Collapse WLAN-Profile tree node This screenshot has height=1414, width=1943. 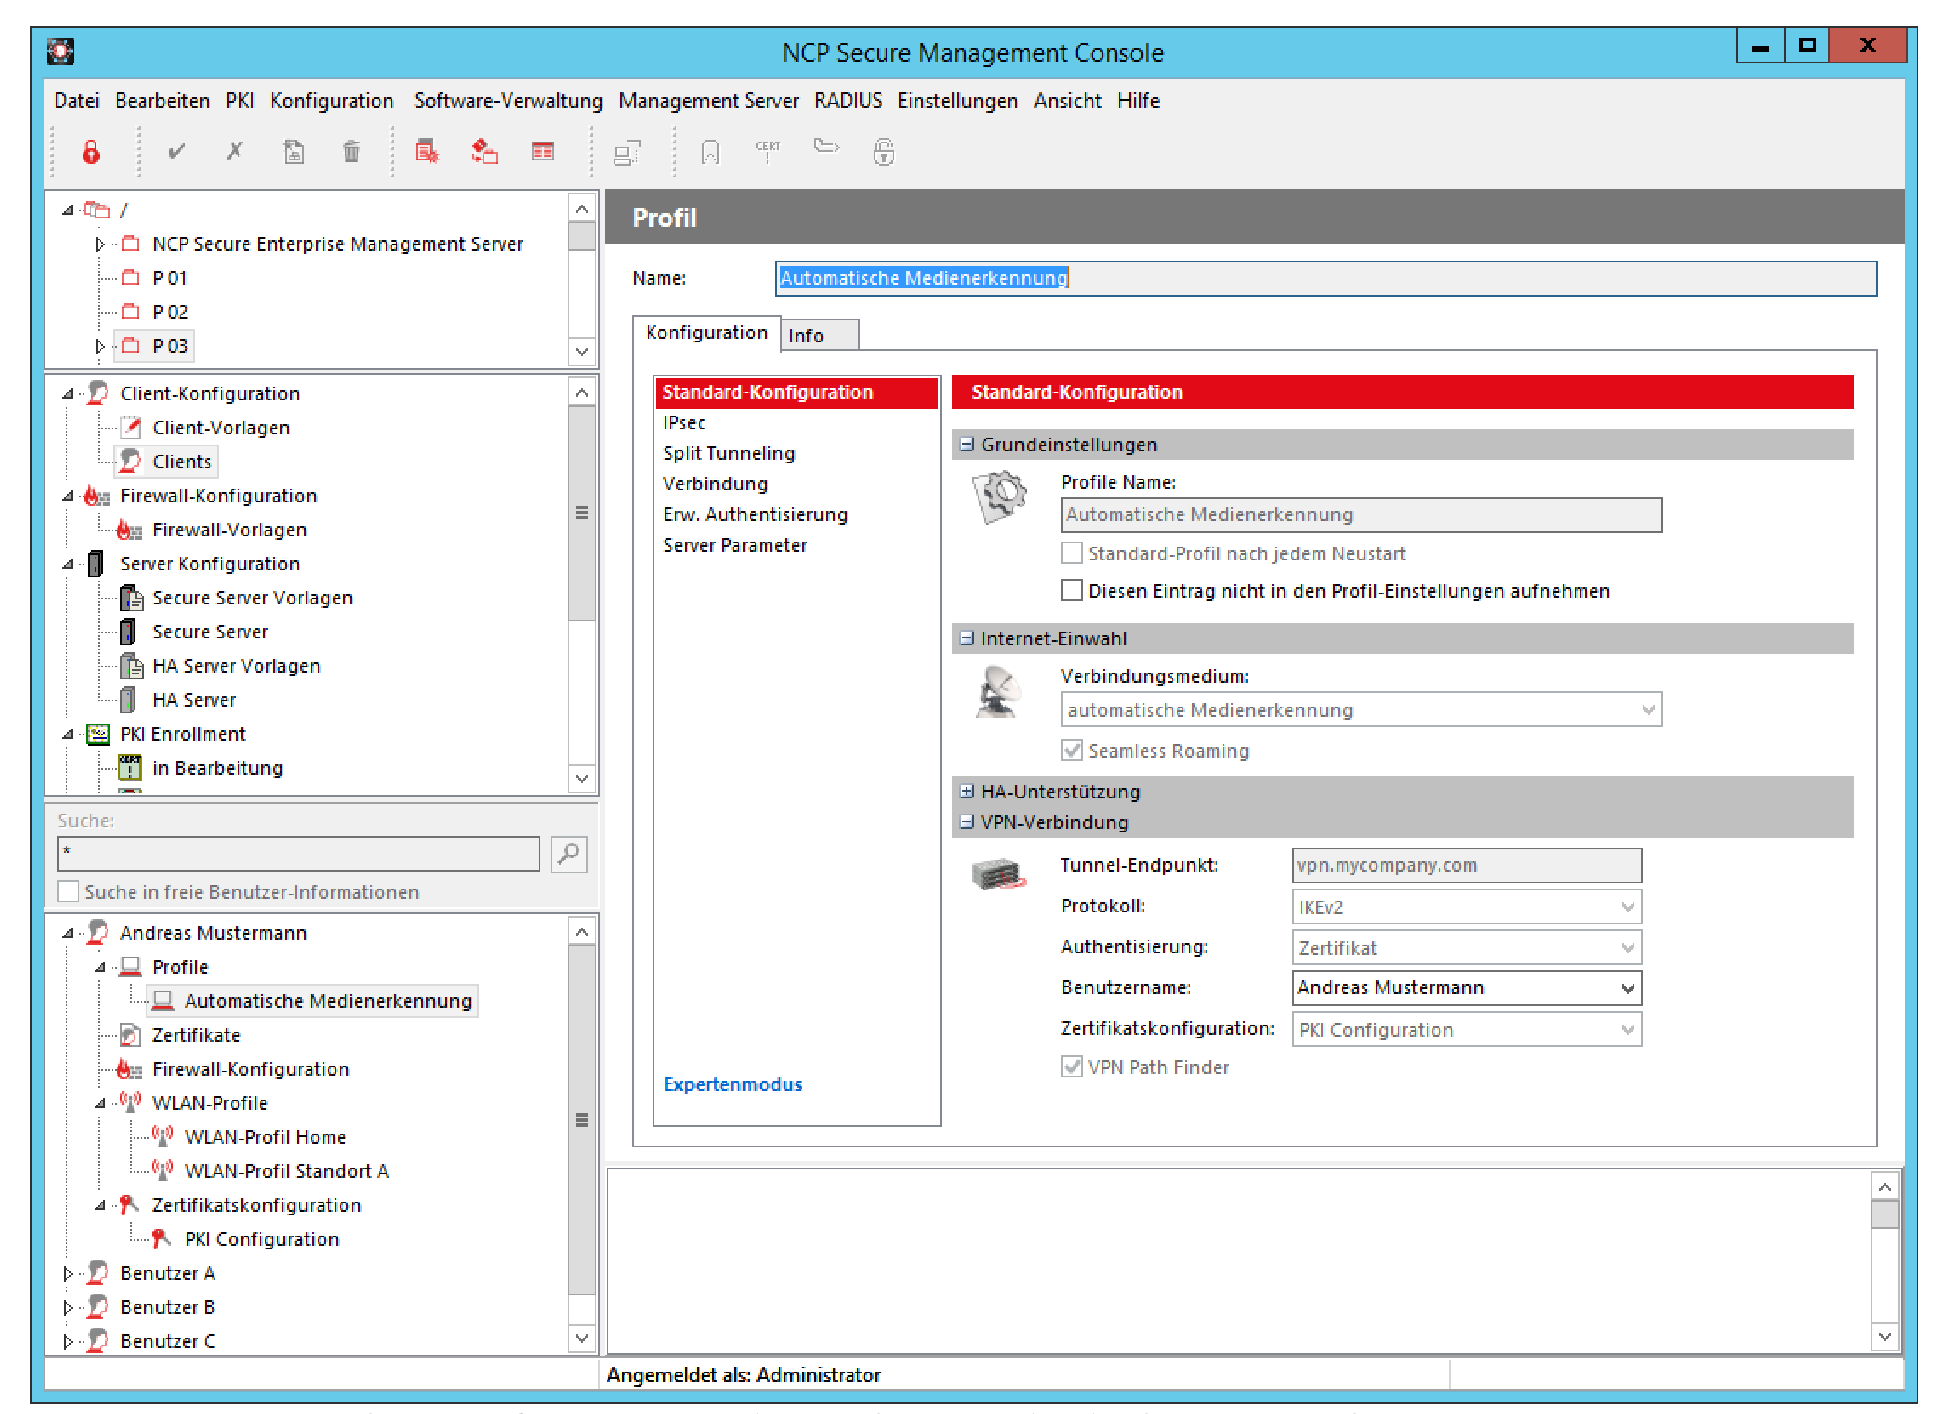tap(100, 1104)
